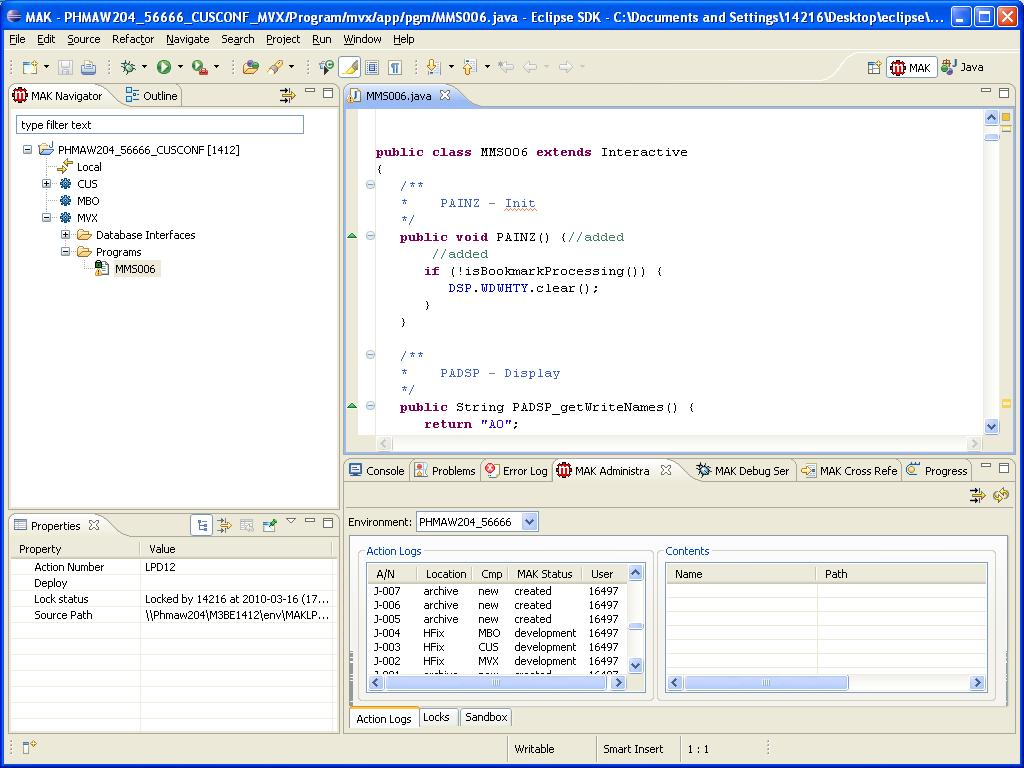The width and height of the screenshot is (1024, 768).
Task: Click the type filter text field
Action: (160, 125)
